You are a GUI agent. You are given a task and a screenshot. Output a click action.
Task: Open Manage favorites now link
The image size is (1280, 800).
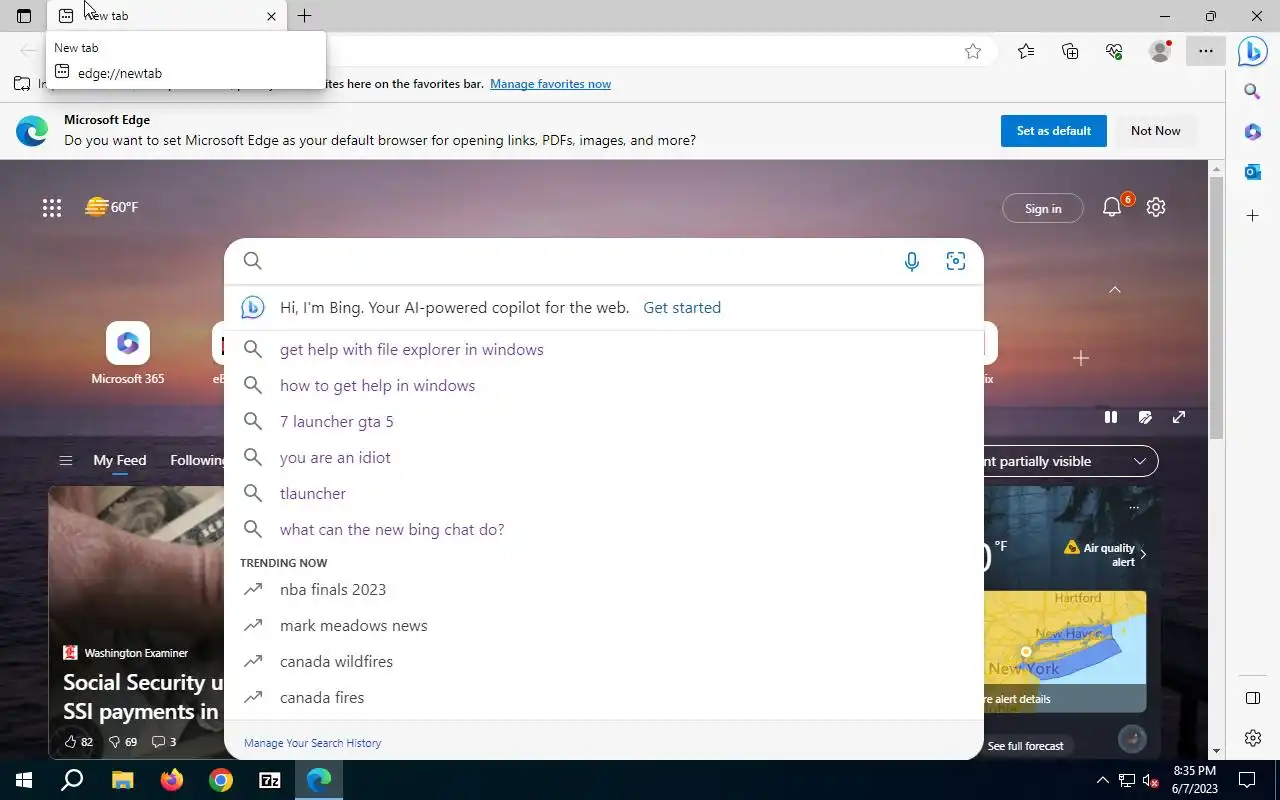tap(550, 84)
